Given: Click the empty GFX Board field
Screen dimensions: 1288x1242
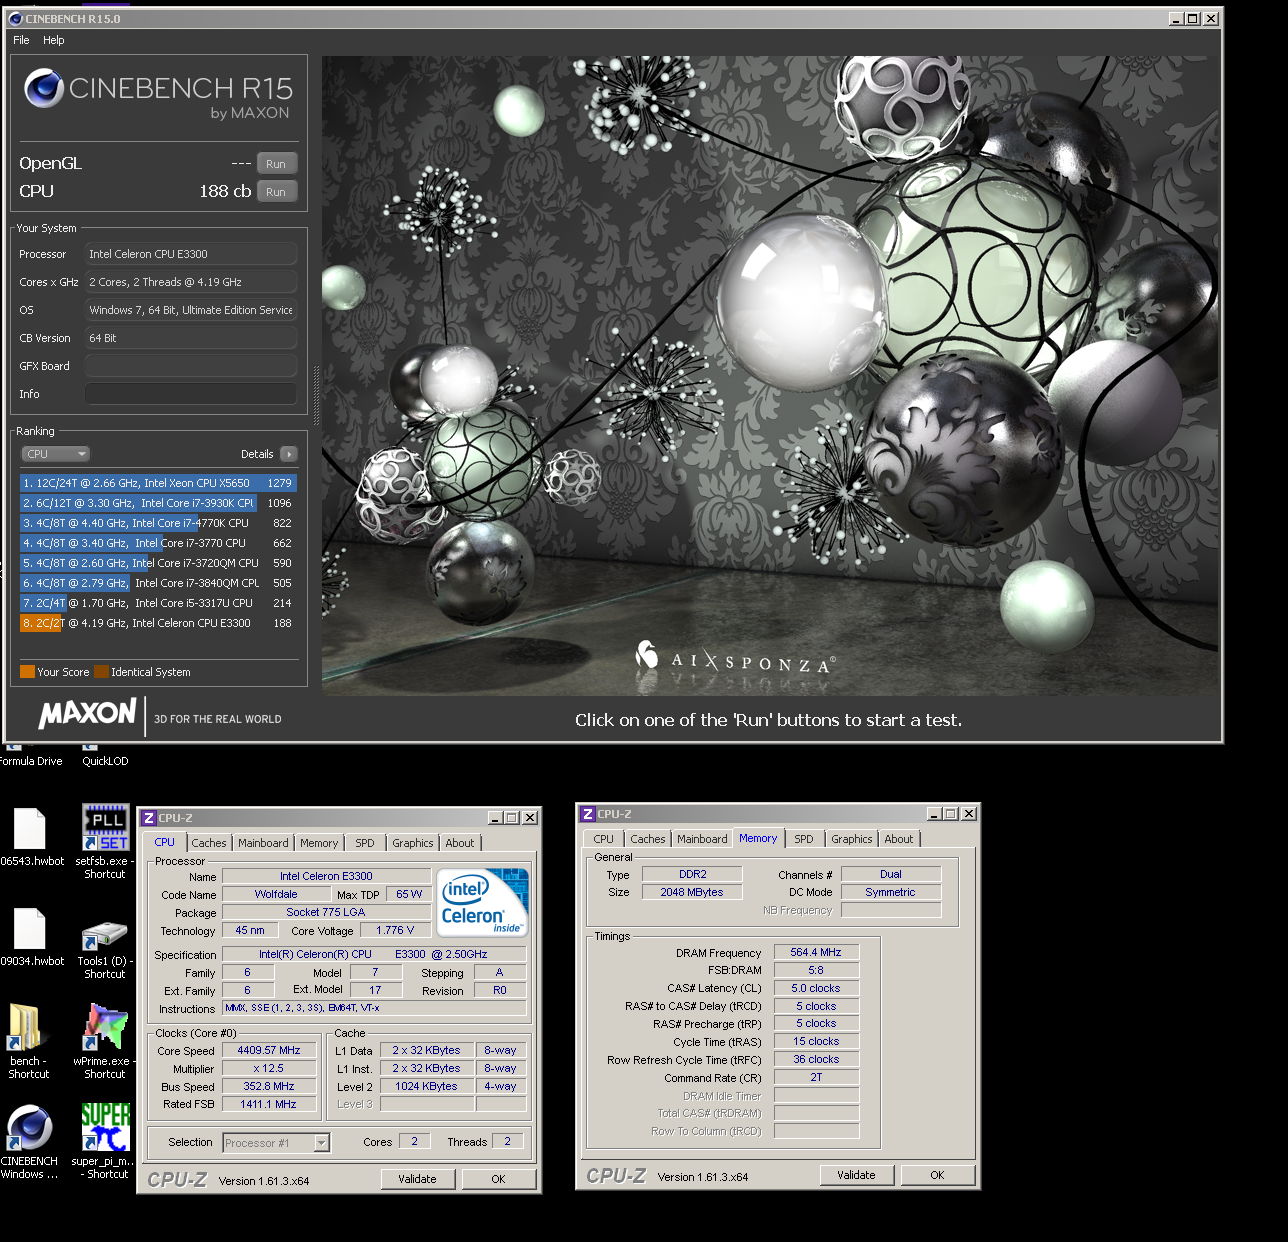Looking at the screenshot, I should tap(190, 366).
